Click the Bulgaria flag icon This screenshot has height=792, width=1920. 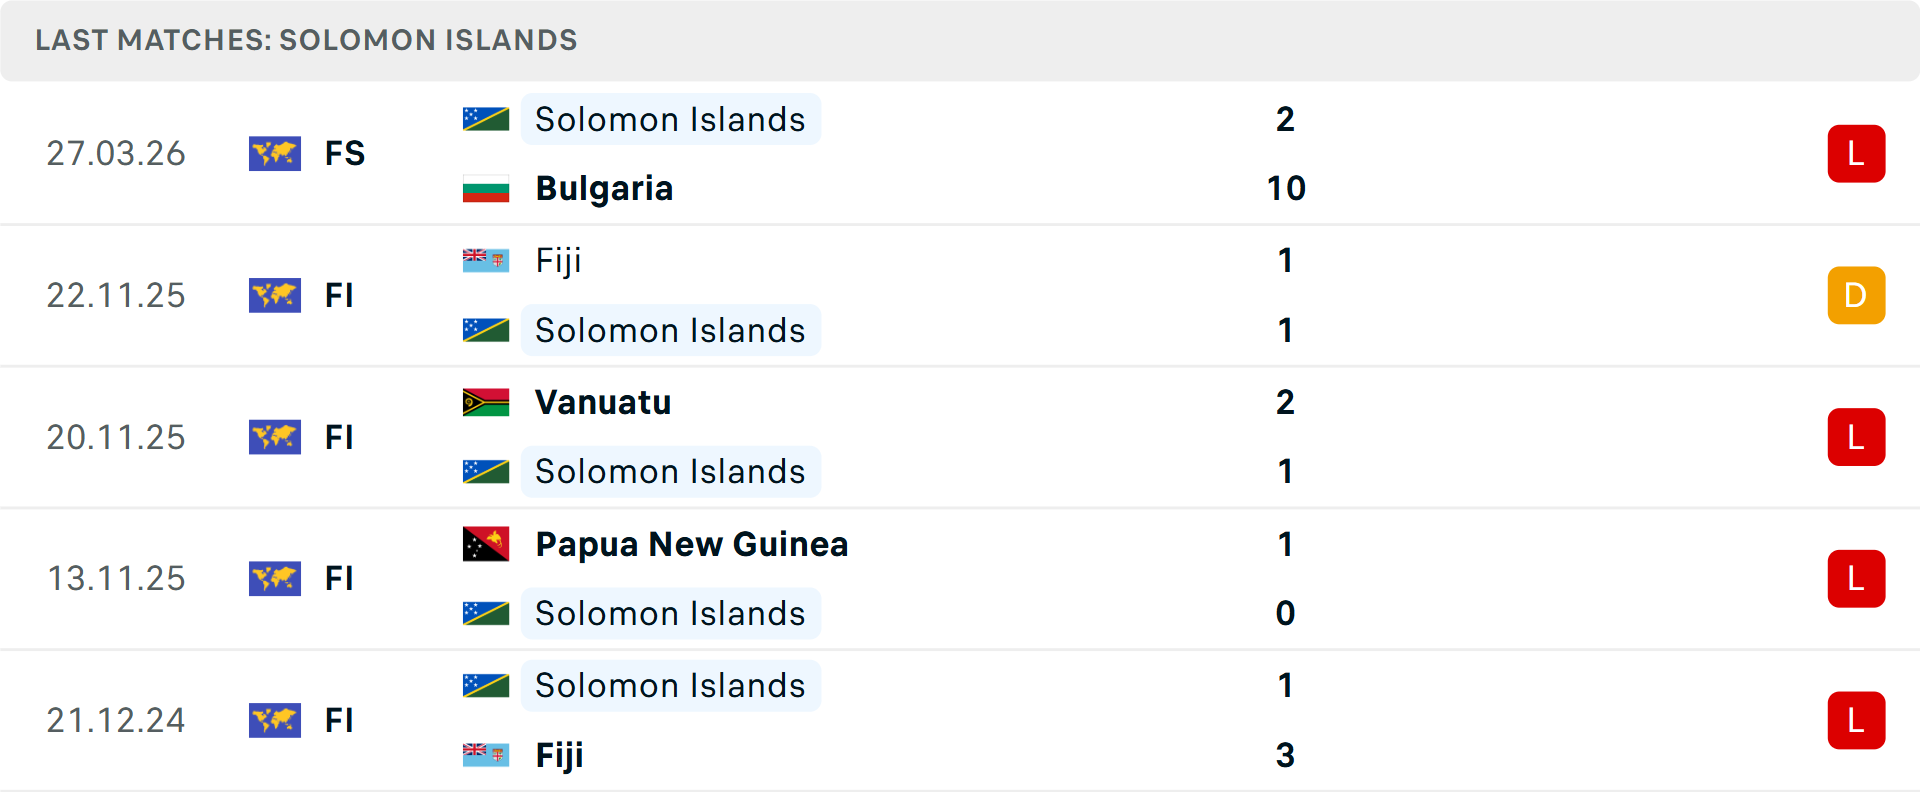point(486,189)
